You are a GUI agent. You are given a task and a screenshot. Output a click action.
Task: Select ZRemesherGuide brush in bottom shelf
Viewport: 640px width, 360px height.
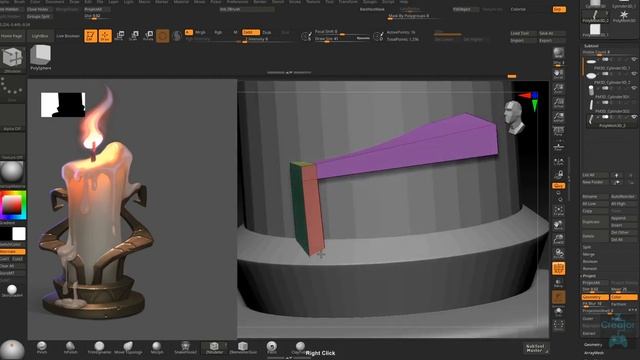click(243, 348)
